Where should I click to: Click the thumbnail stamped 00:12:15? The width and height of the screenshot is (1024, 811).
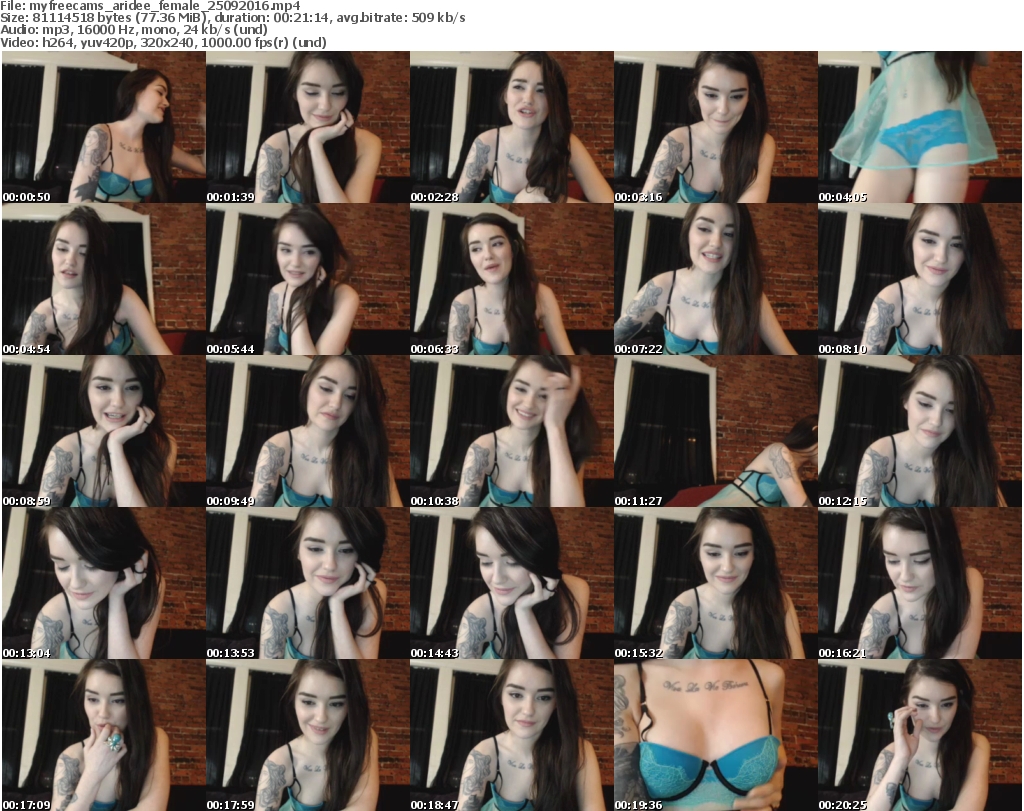click(920, 431)
